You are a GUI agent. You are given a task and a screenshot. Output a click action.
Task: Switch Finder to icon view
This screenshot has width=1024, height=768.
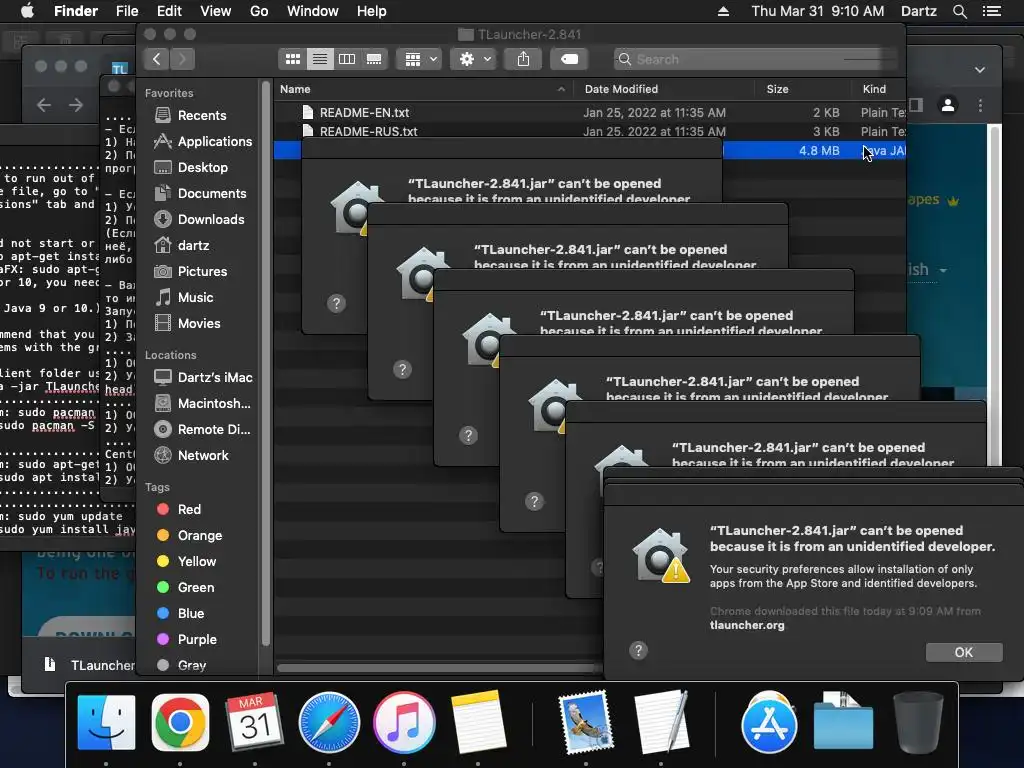click(293, 59)
